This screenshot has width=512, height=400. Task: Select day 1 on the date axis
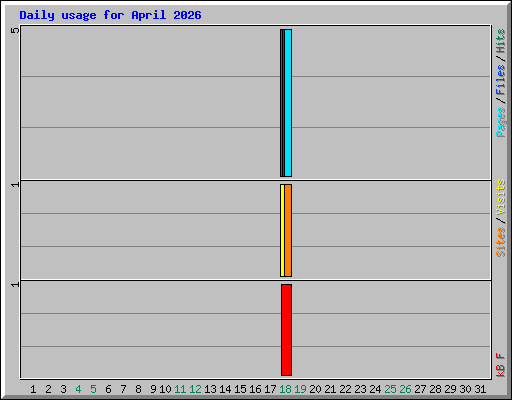(x=33, y=389)
